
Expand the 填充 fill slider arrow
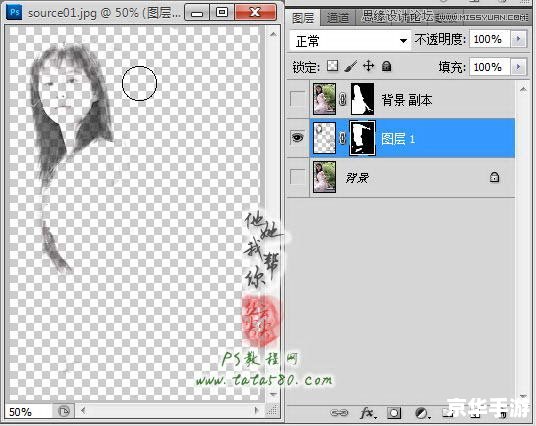[518, 67]
